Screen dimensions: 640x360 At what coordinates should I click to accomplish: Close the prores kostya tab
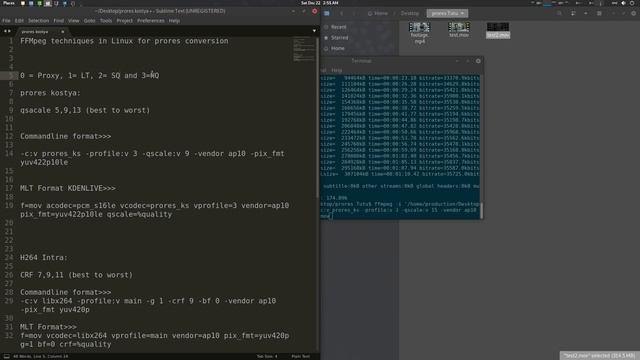click(x=62, y=31)
